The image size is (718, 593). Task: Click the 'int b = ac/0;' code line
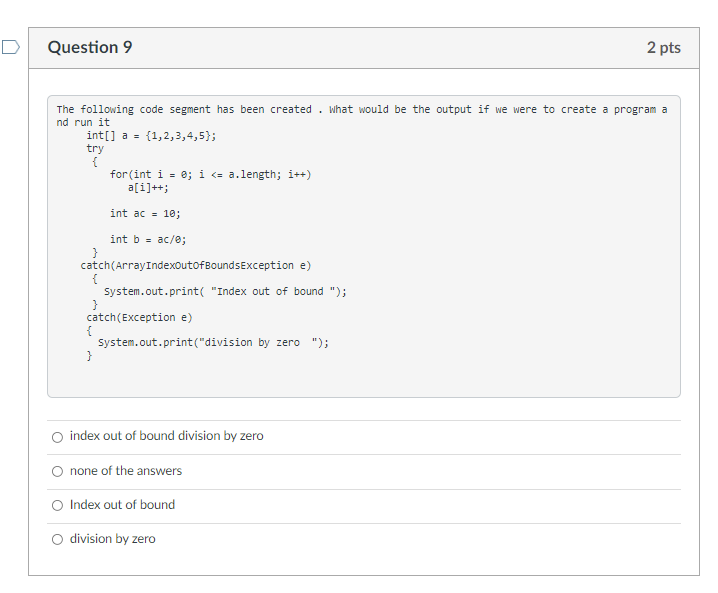148,239
